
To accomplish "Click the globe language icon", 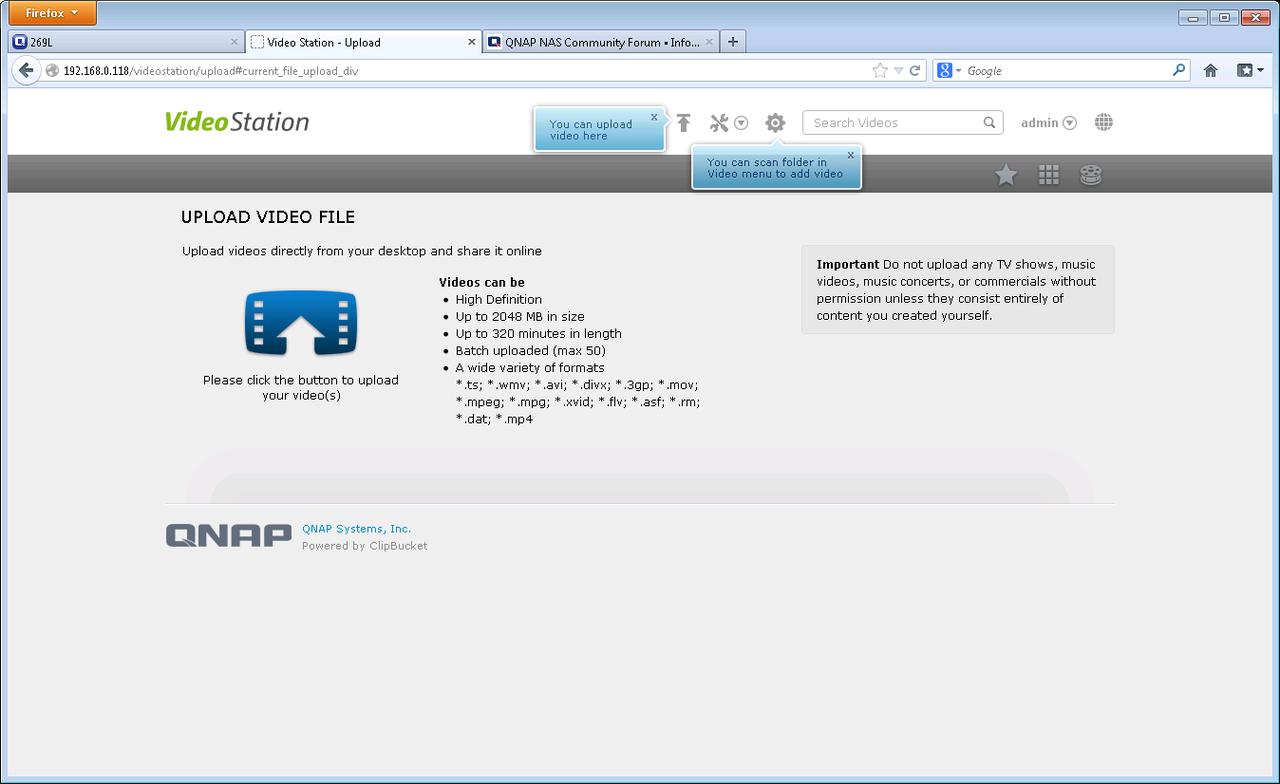I will point(1104,122).
